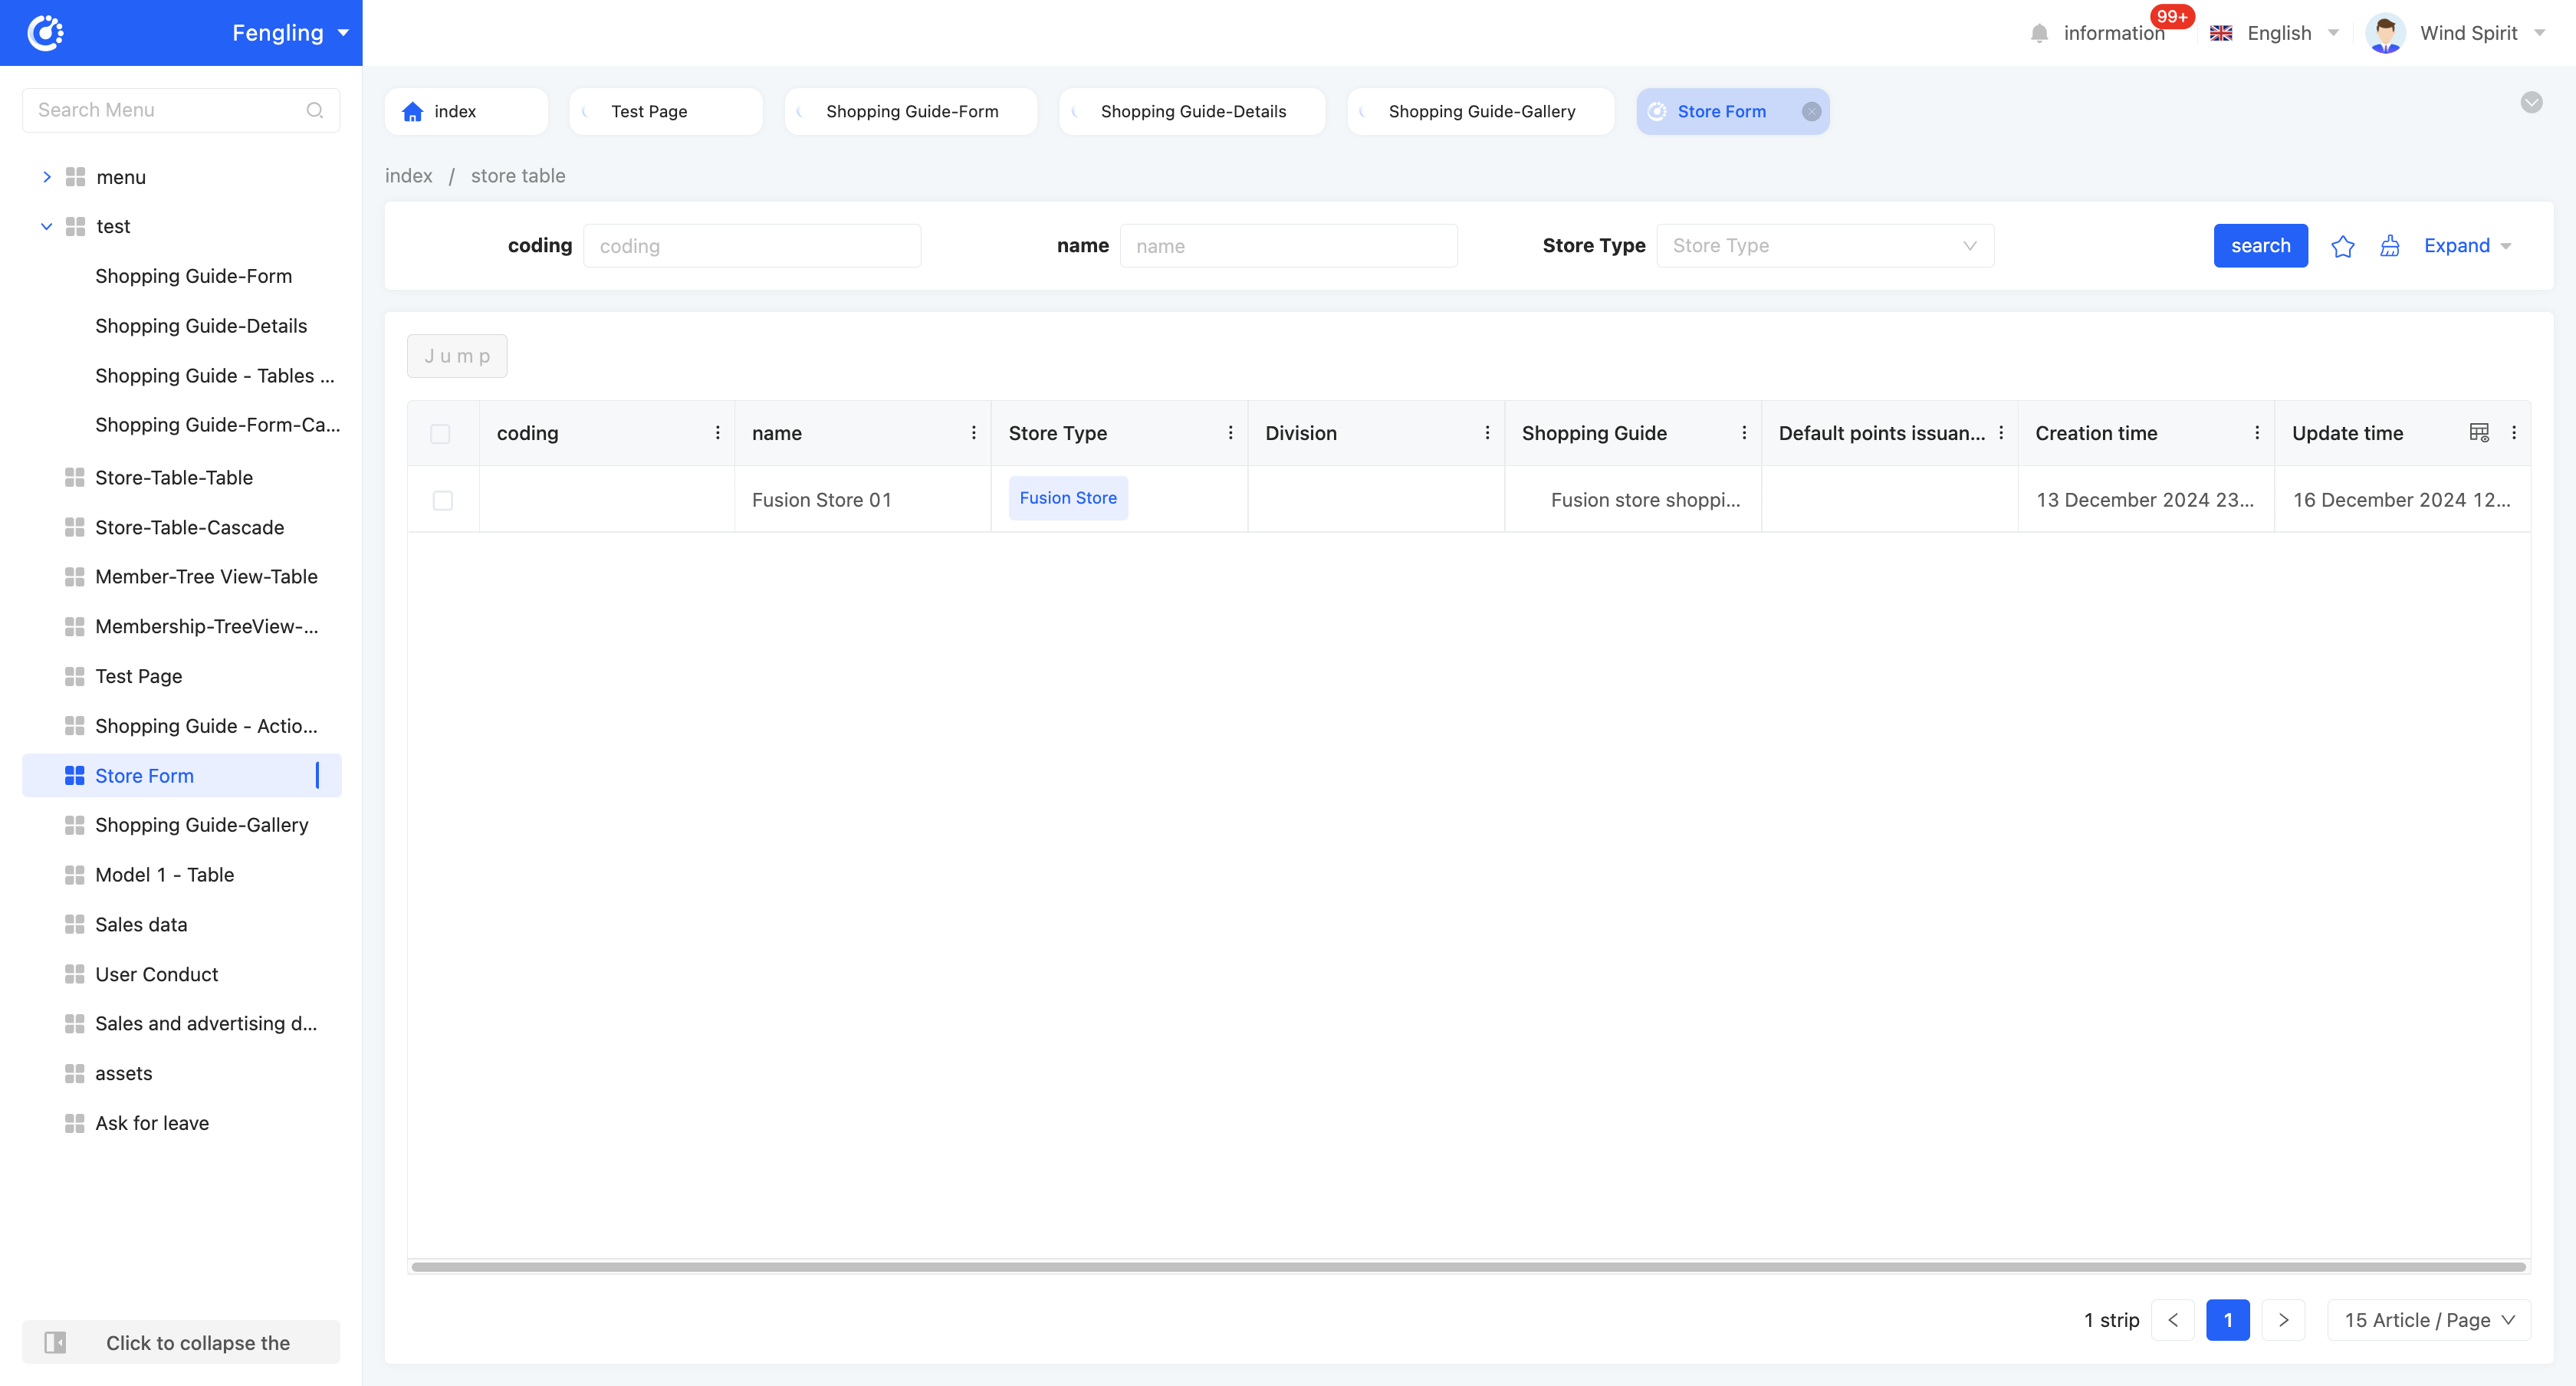Open the English language dropdown
Viewport: 2576px width, 1386px height.
click(2279, 33)
